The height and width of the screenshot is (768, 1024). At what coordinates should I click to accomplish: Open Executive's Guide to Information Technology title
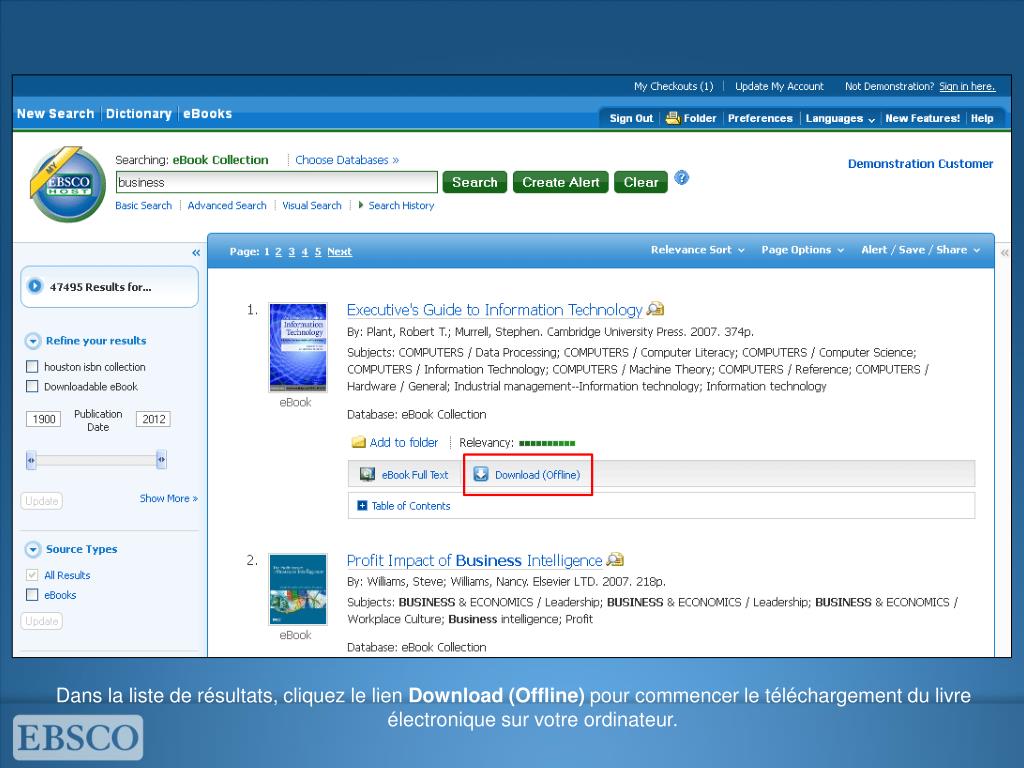click(494, 310)
